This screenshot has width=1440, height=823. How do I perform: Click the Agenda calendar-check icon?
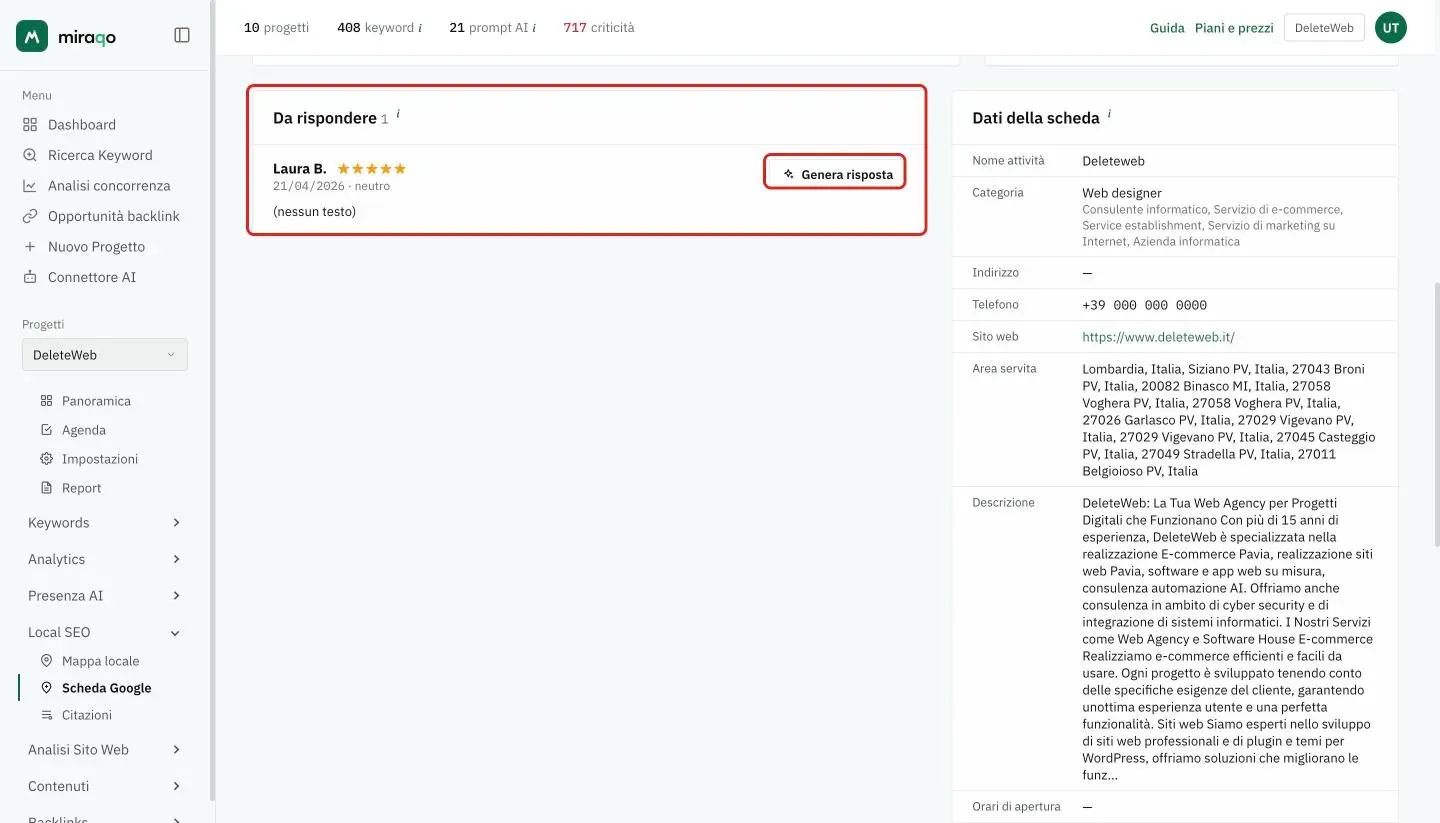(x=46, y=430)
